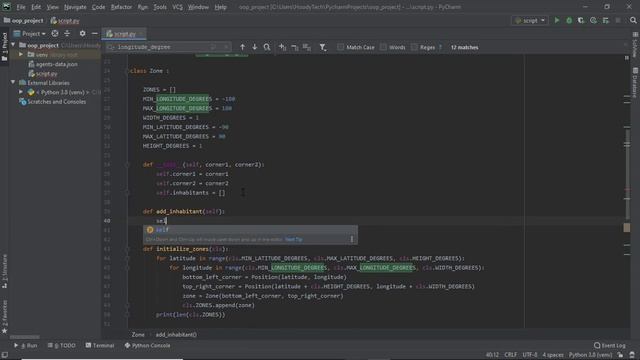Choose the self completion suggestion
The height and width of the screenshot is (360, 640).
pyautogui.click(x=250, y=230)
